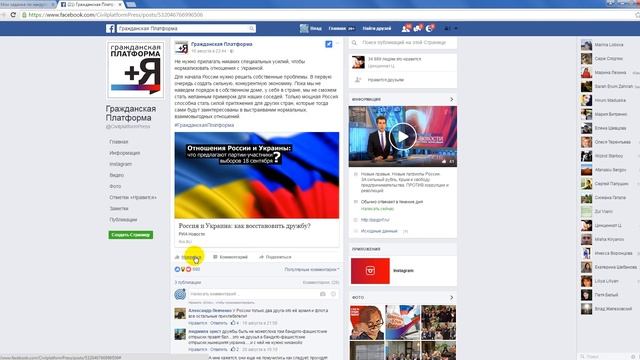The image size is (640, 360).
Task: Click the browser address bar
Action: point(327,15)
